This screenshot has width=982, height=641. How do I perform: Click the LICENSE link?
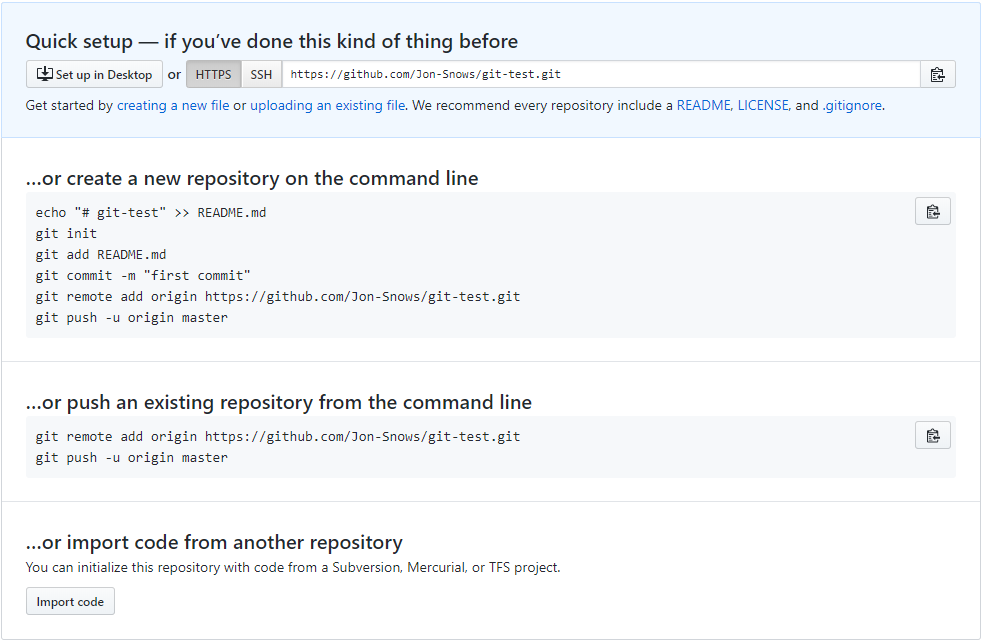point(764,105)
